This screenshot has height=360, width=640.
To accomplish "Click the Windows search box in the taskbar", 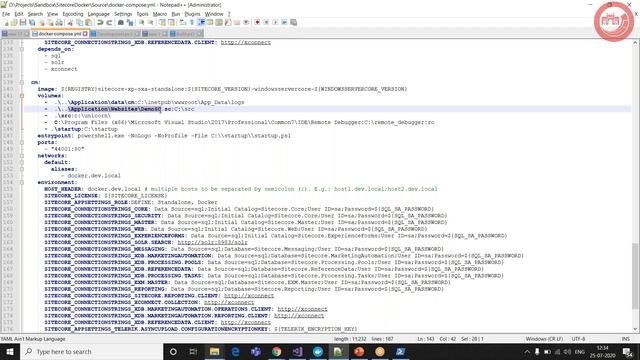I will point(91,351).
